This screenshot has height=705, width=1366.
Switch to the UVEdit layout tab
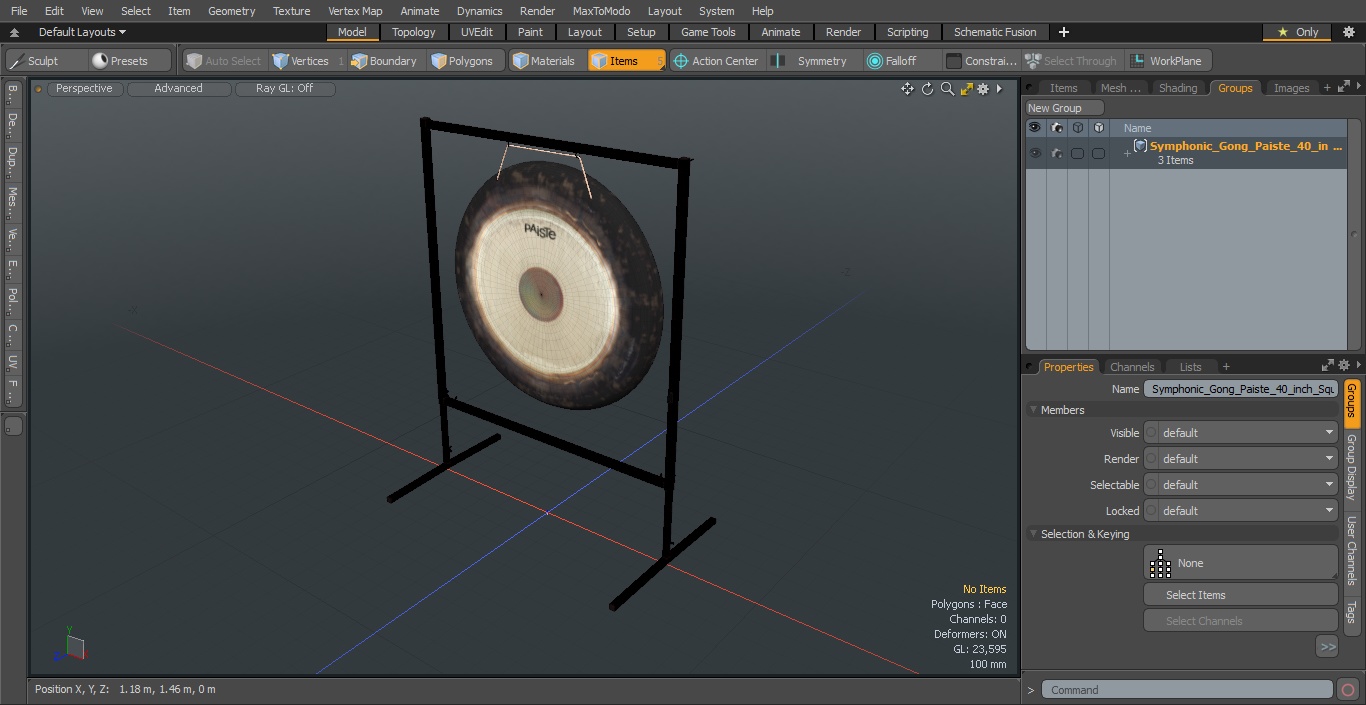click(x=477, y=32)
